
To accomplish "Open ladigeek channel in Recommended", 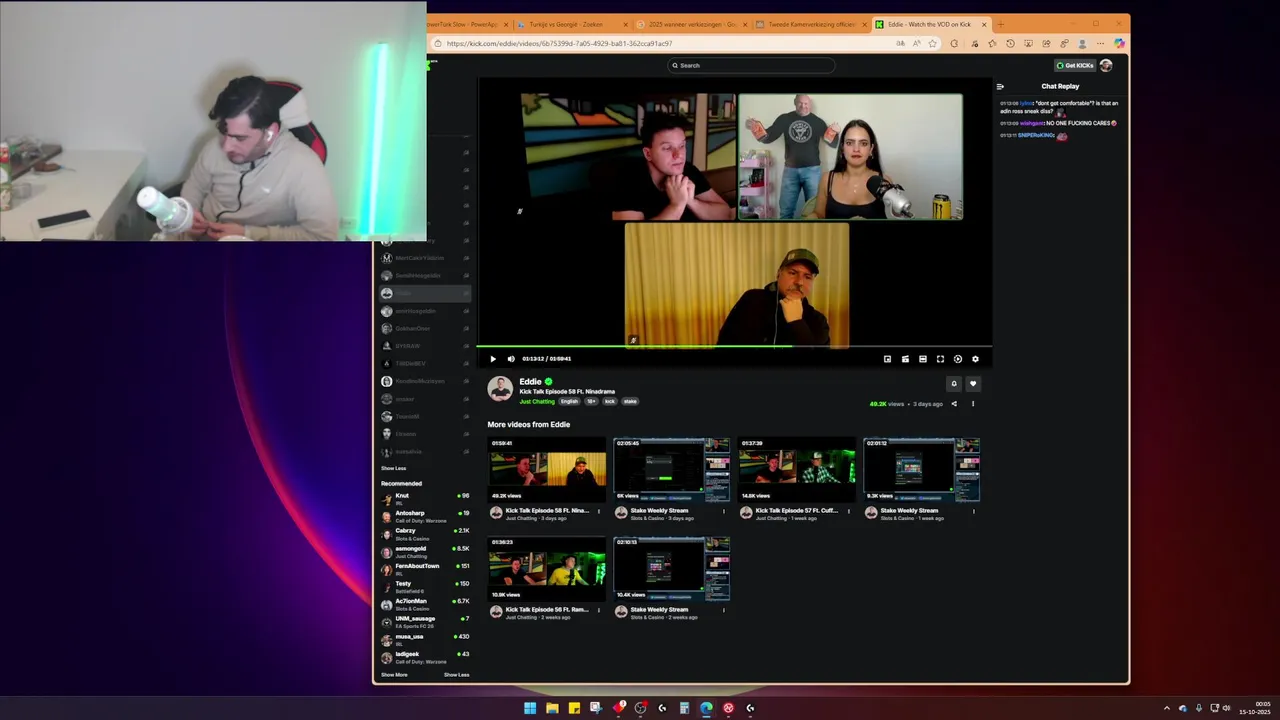I will click(x=425, y=656).
